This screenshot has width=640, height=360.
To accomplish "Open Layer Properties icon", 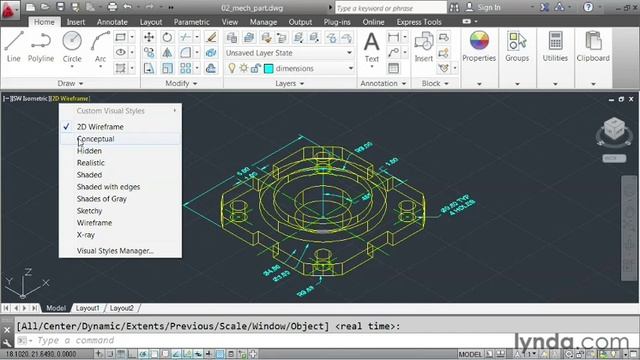I will pos(232,38).
